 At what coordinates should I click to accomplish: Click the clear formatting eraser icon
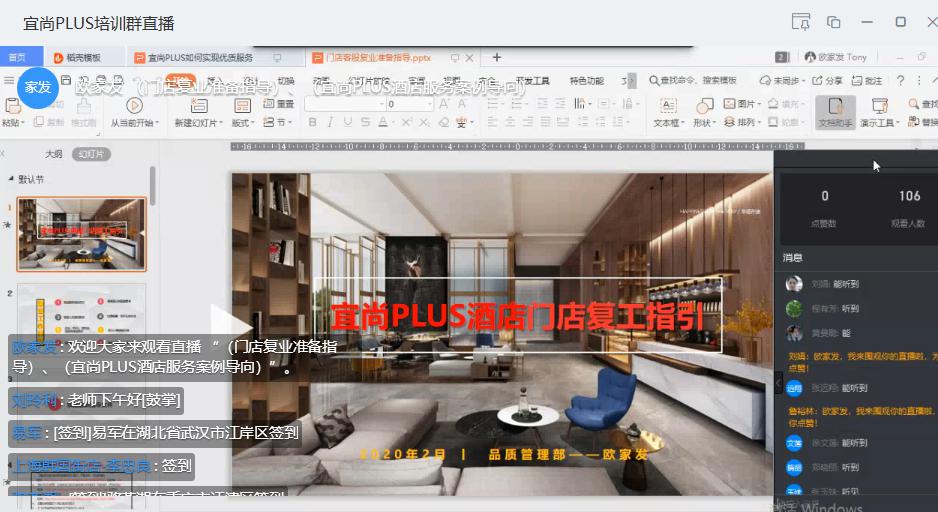[x=443, y=122]
